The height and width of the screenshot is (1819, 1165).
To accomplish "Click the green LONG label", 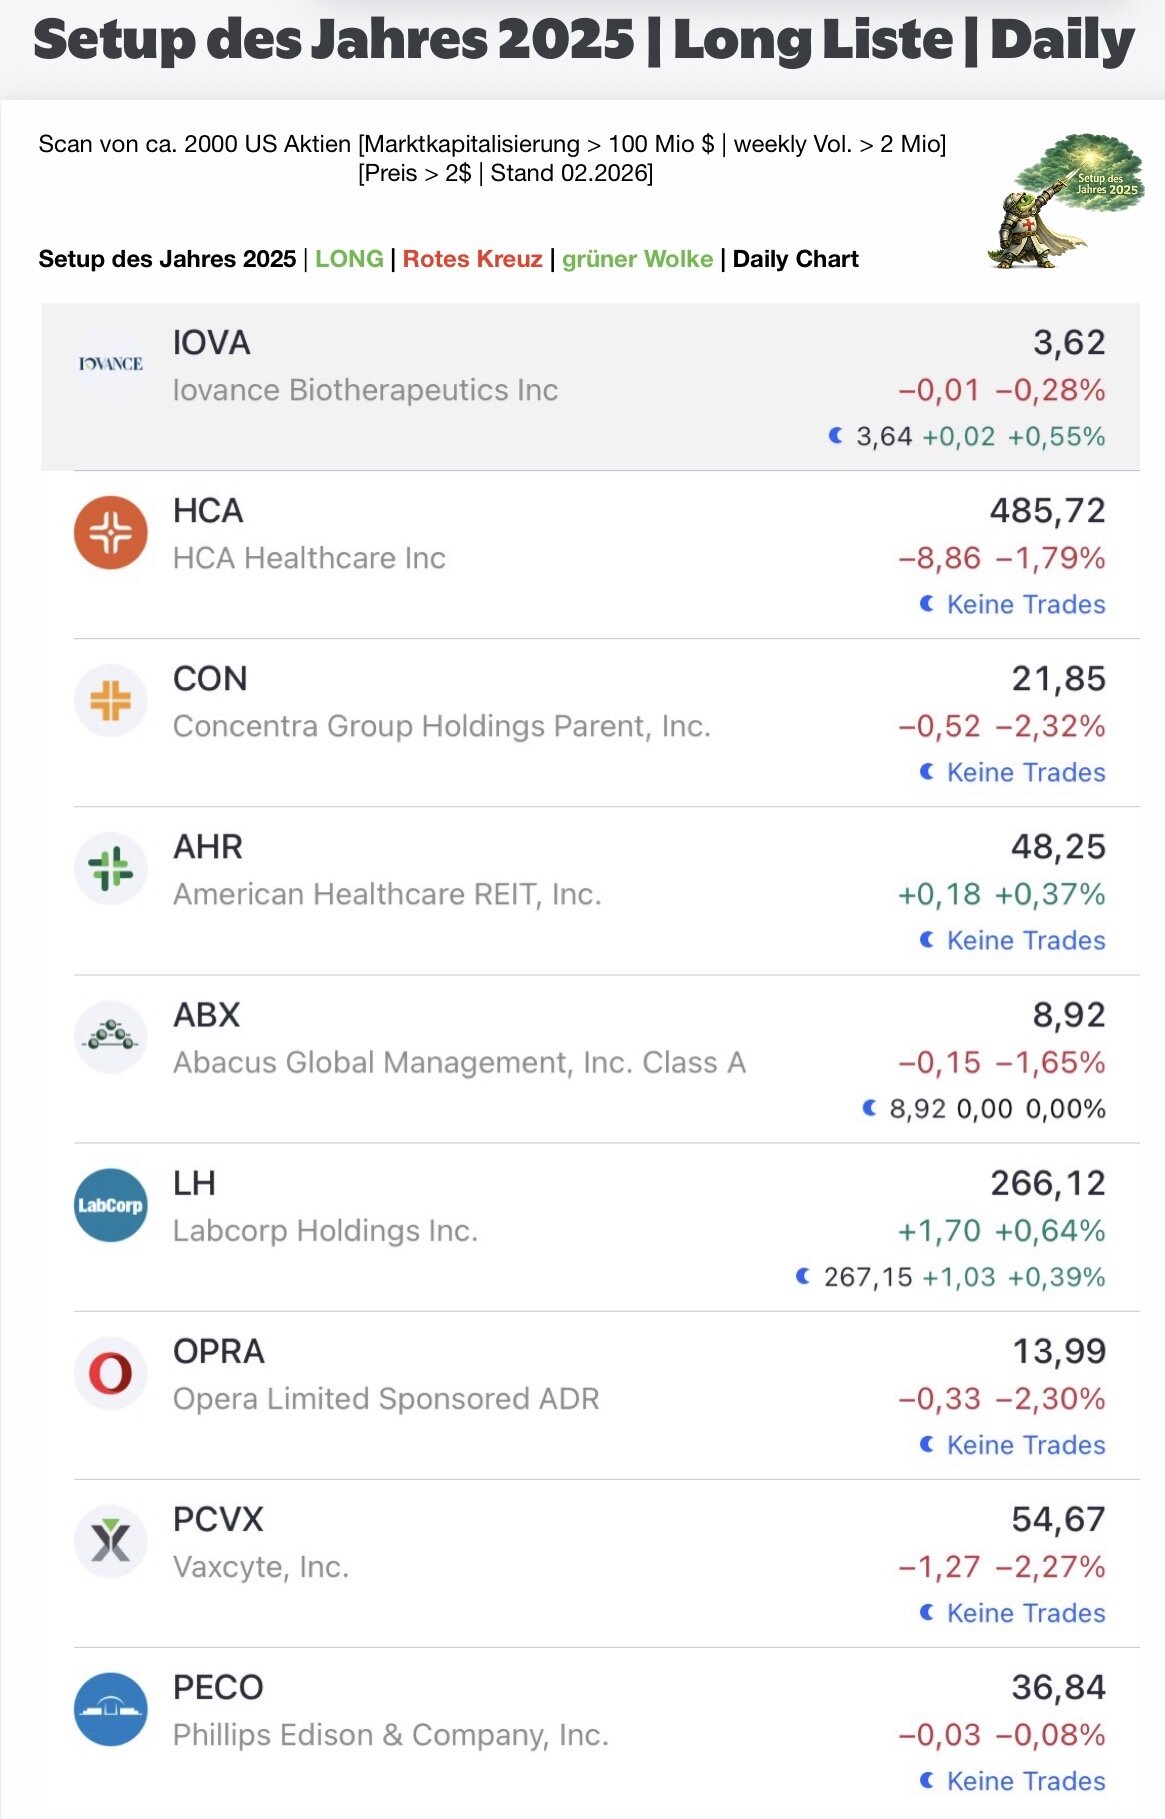I will tap(349, 259).
